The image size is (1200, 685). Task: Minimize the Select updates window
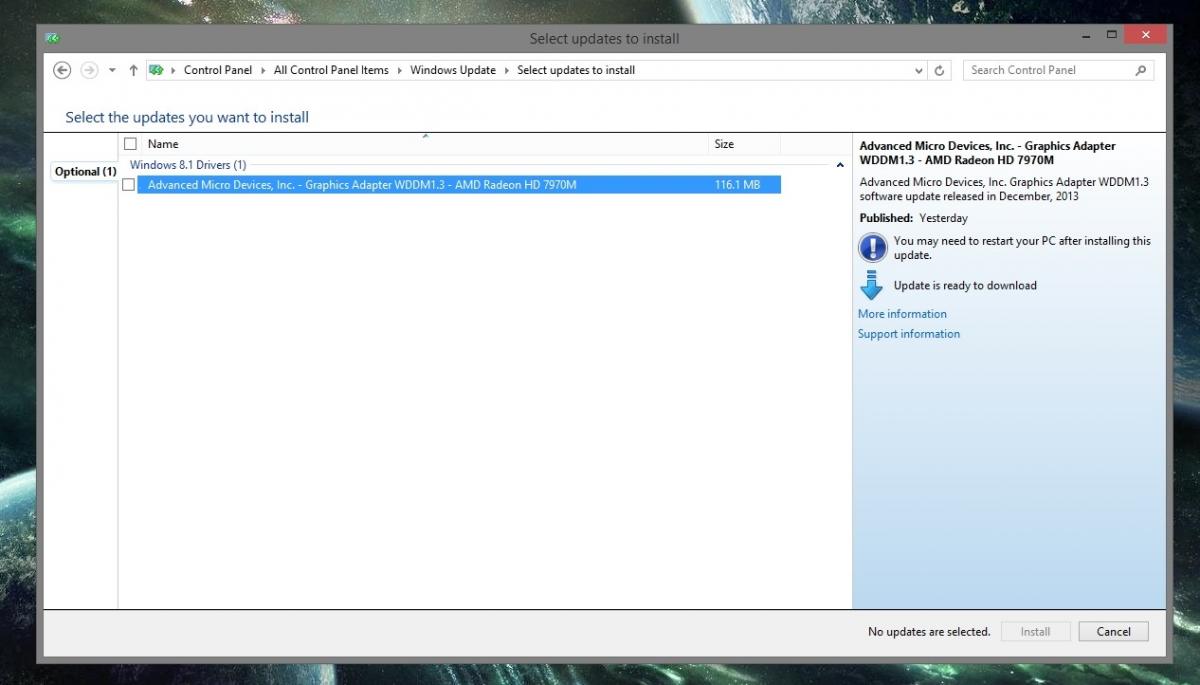[1087, 36]
